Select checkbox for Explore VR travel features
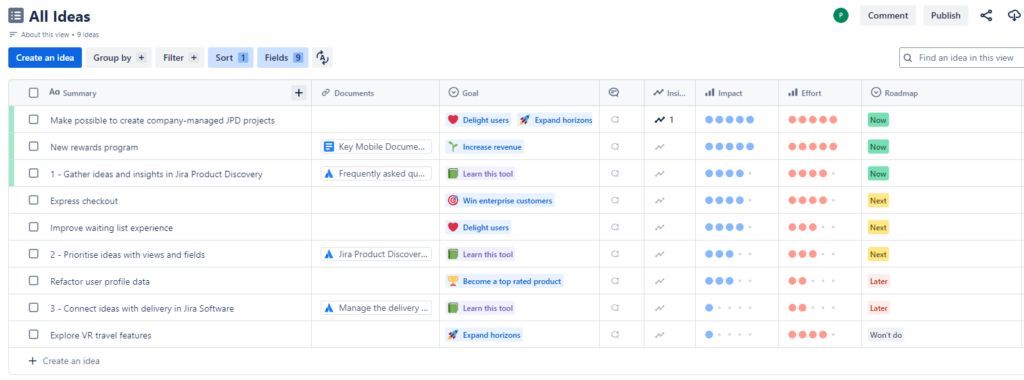The height and width of the screenshot is (380, 1024). (x=33, y=335)
